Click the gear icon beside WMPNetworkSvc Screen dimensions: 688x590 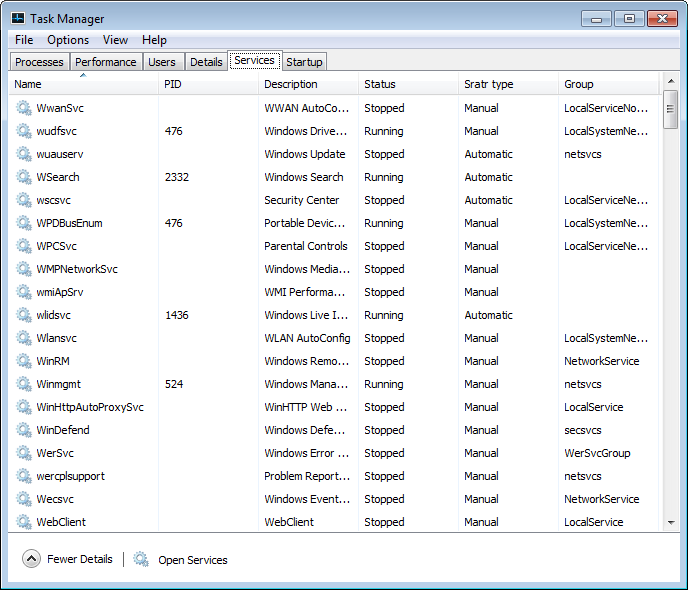(x=24, y=269)
